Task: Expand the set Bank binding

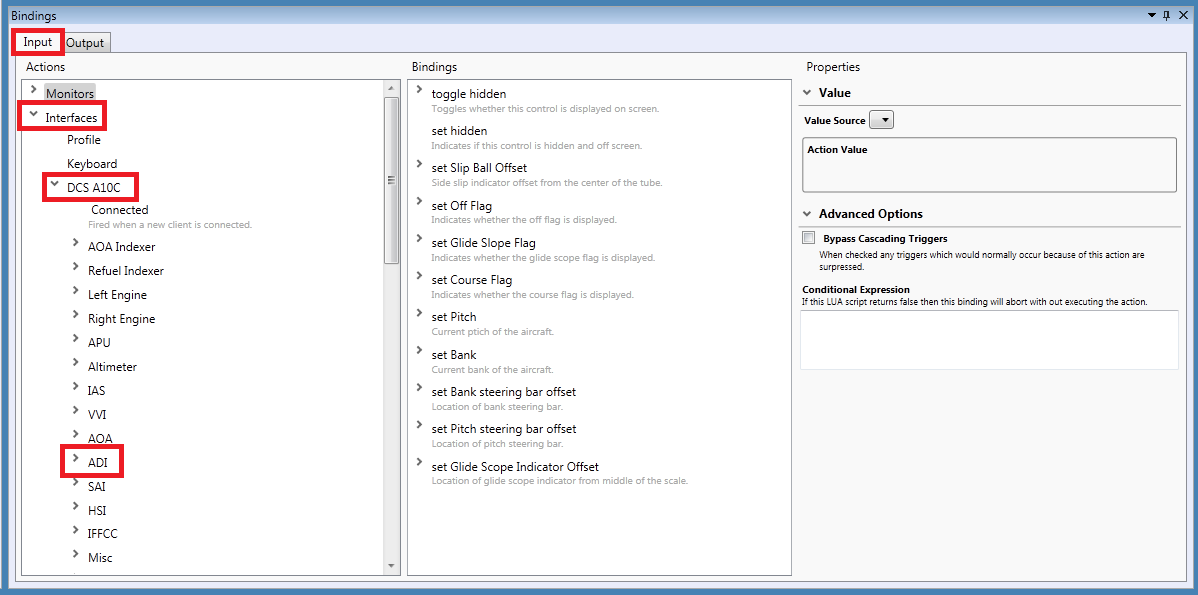Action: 419,351
